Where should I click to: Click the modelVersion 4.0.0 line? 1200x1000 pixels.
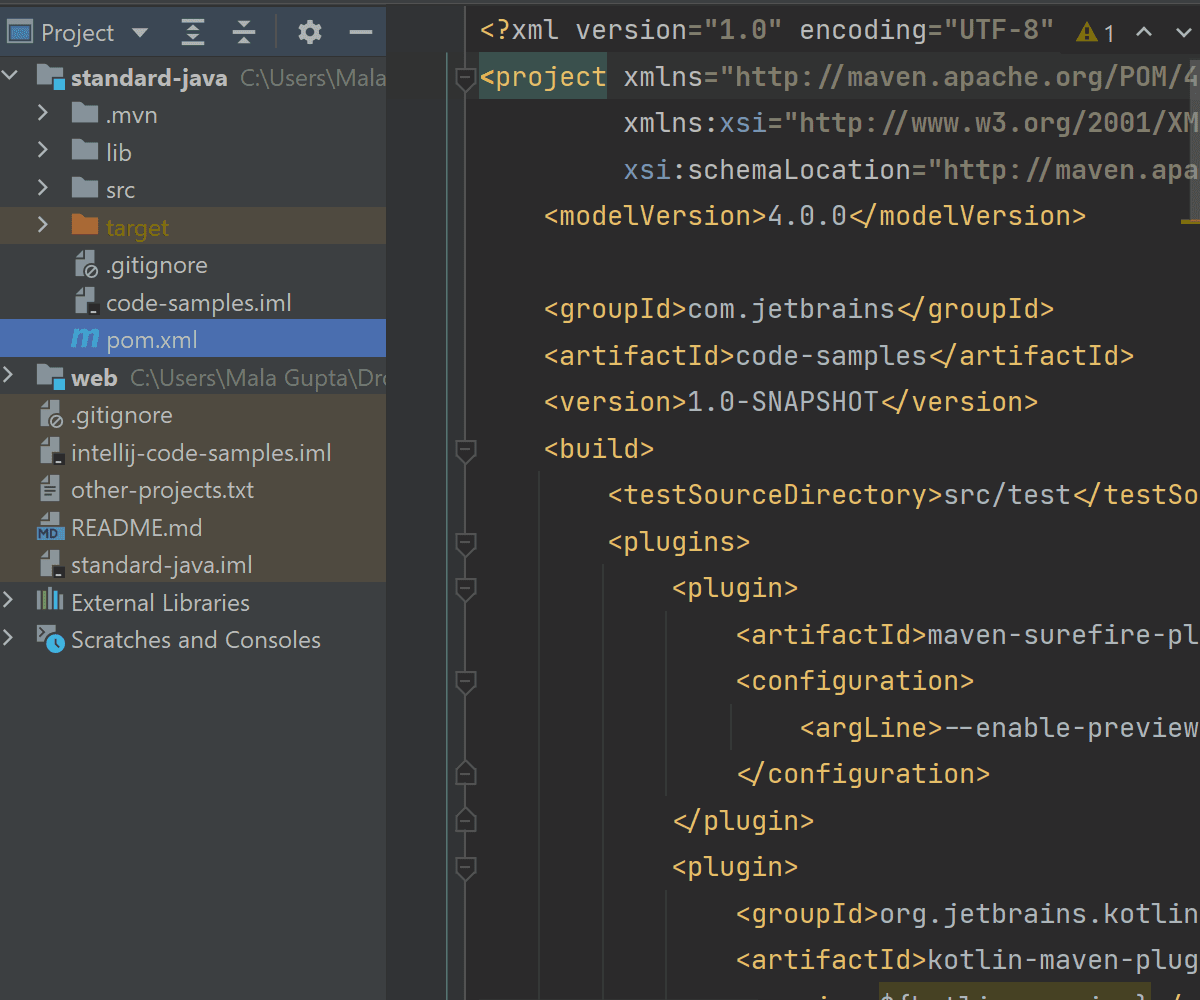815,216
